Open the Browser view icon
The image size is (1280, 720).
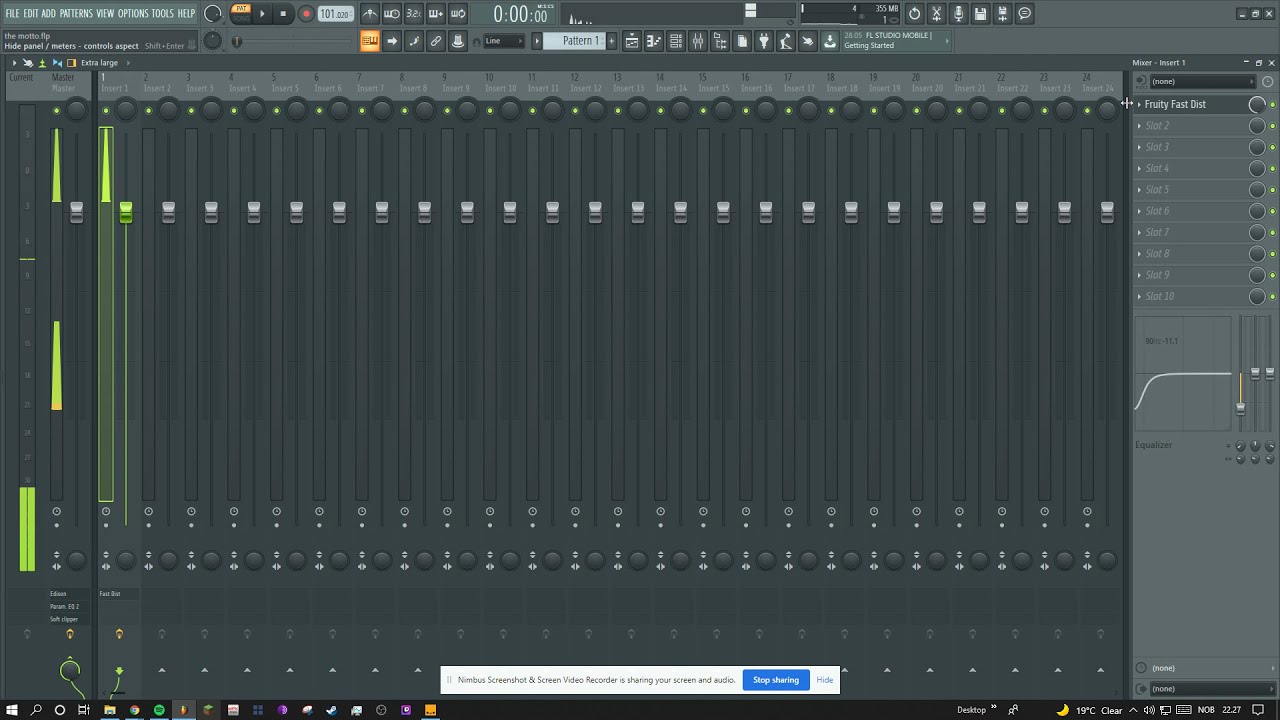[x=720, y=41]
